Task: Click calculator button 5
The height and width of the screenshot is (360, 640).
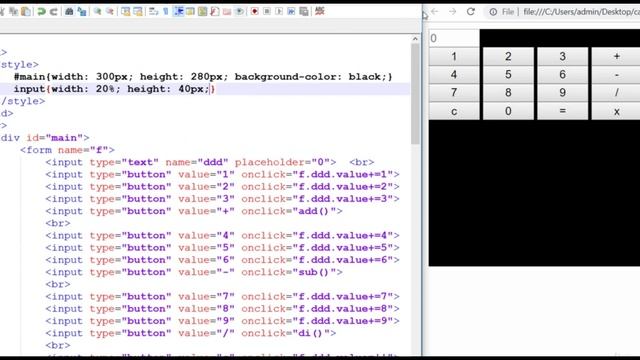Action: click(x=508, y=75)
